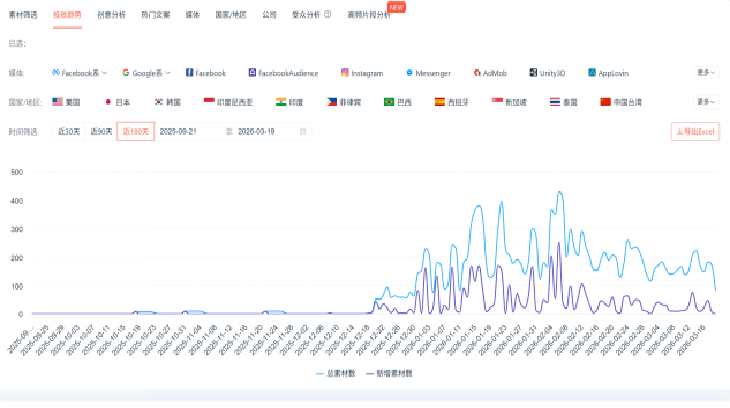Expand the Google系 dropdown

148,73
